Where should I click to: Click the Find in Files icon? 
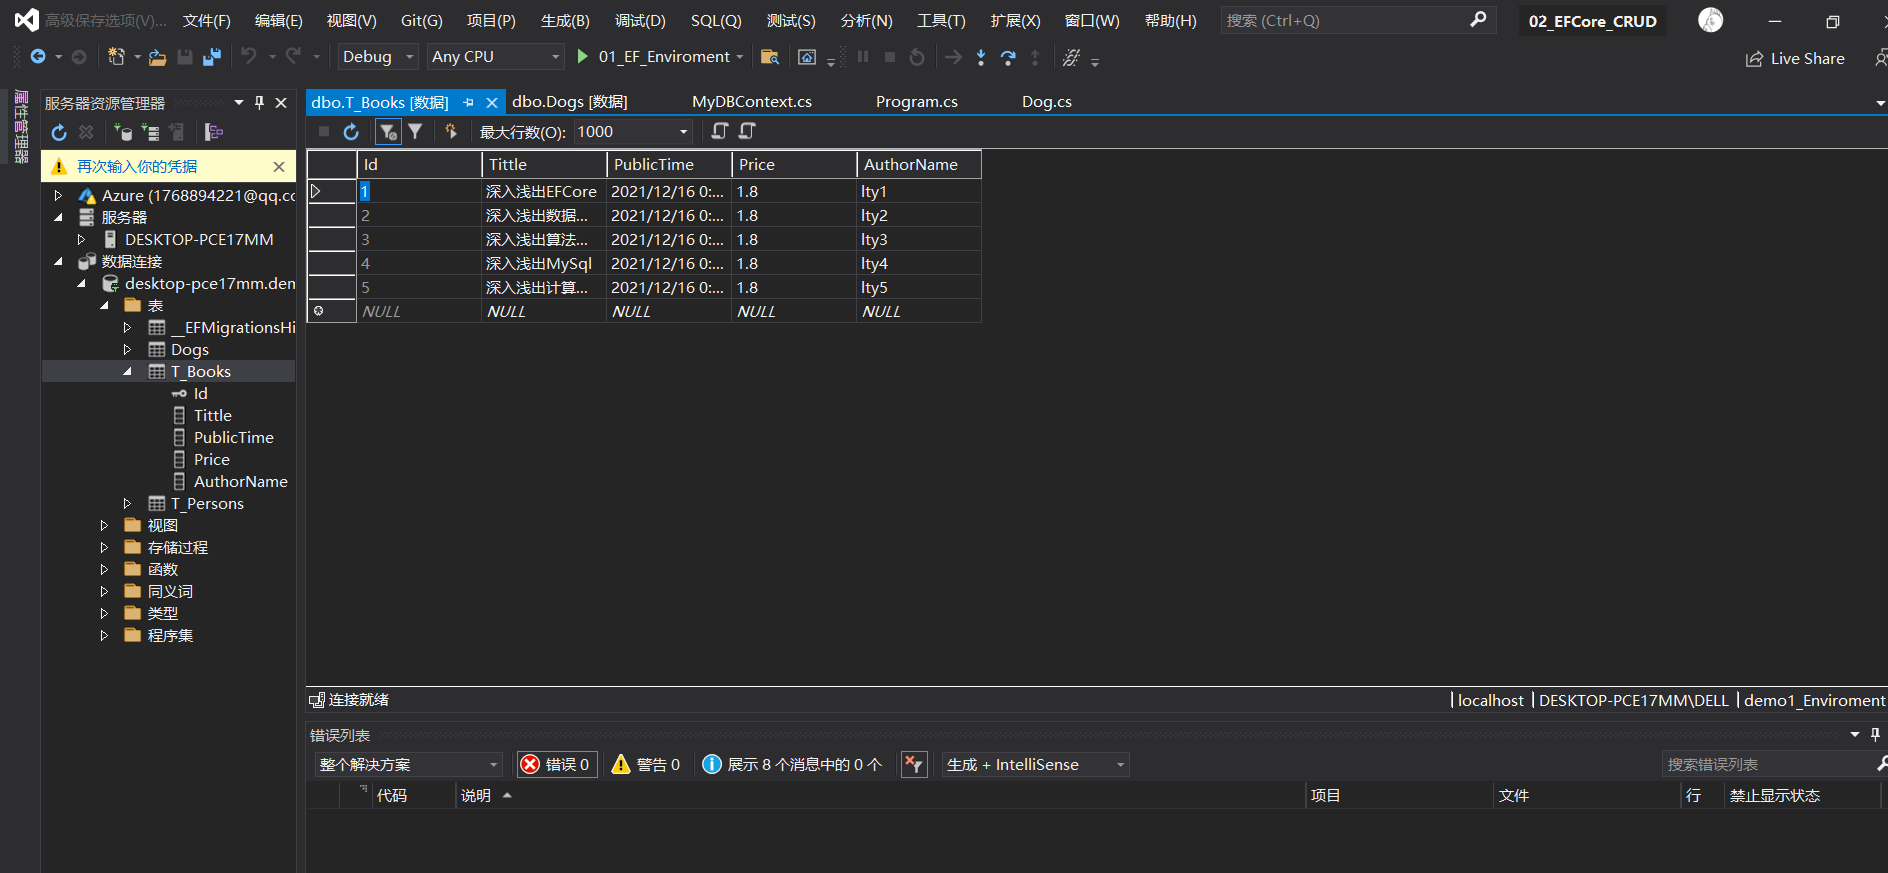pos(769,57)
